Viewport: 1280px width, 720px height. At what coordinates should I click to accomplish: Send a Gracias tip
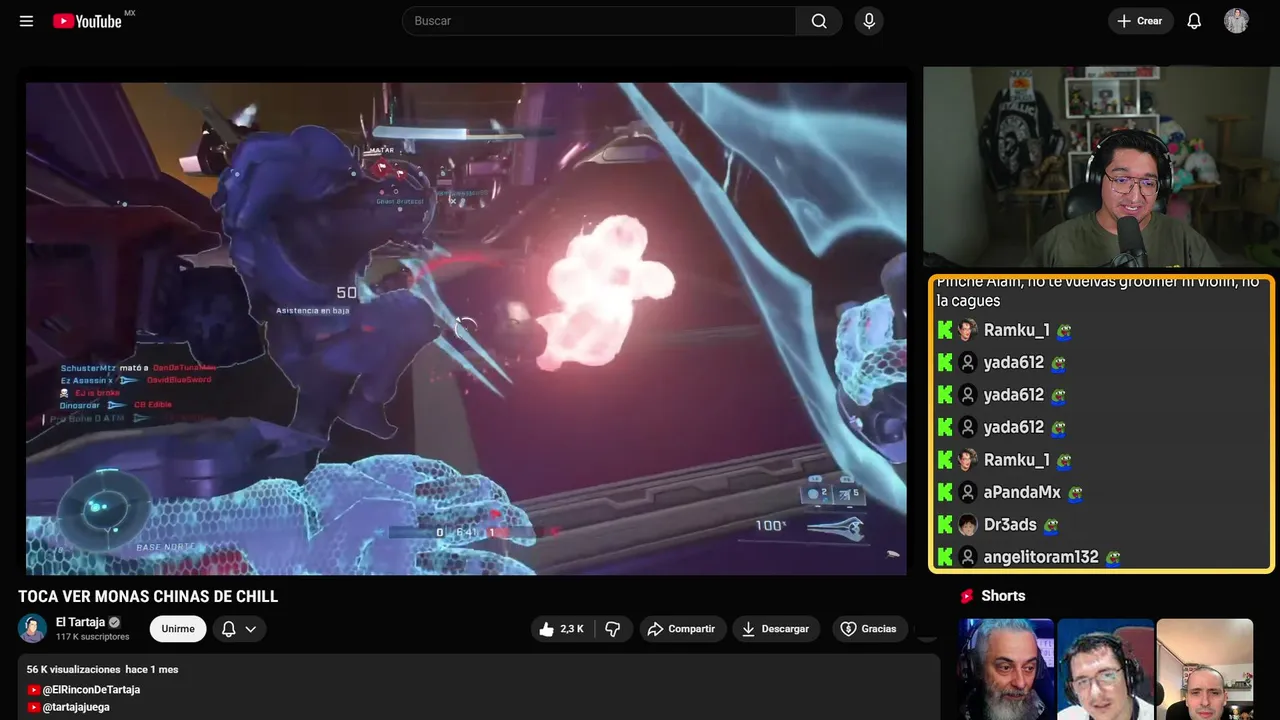[x=869, y=629]
